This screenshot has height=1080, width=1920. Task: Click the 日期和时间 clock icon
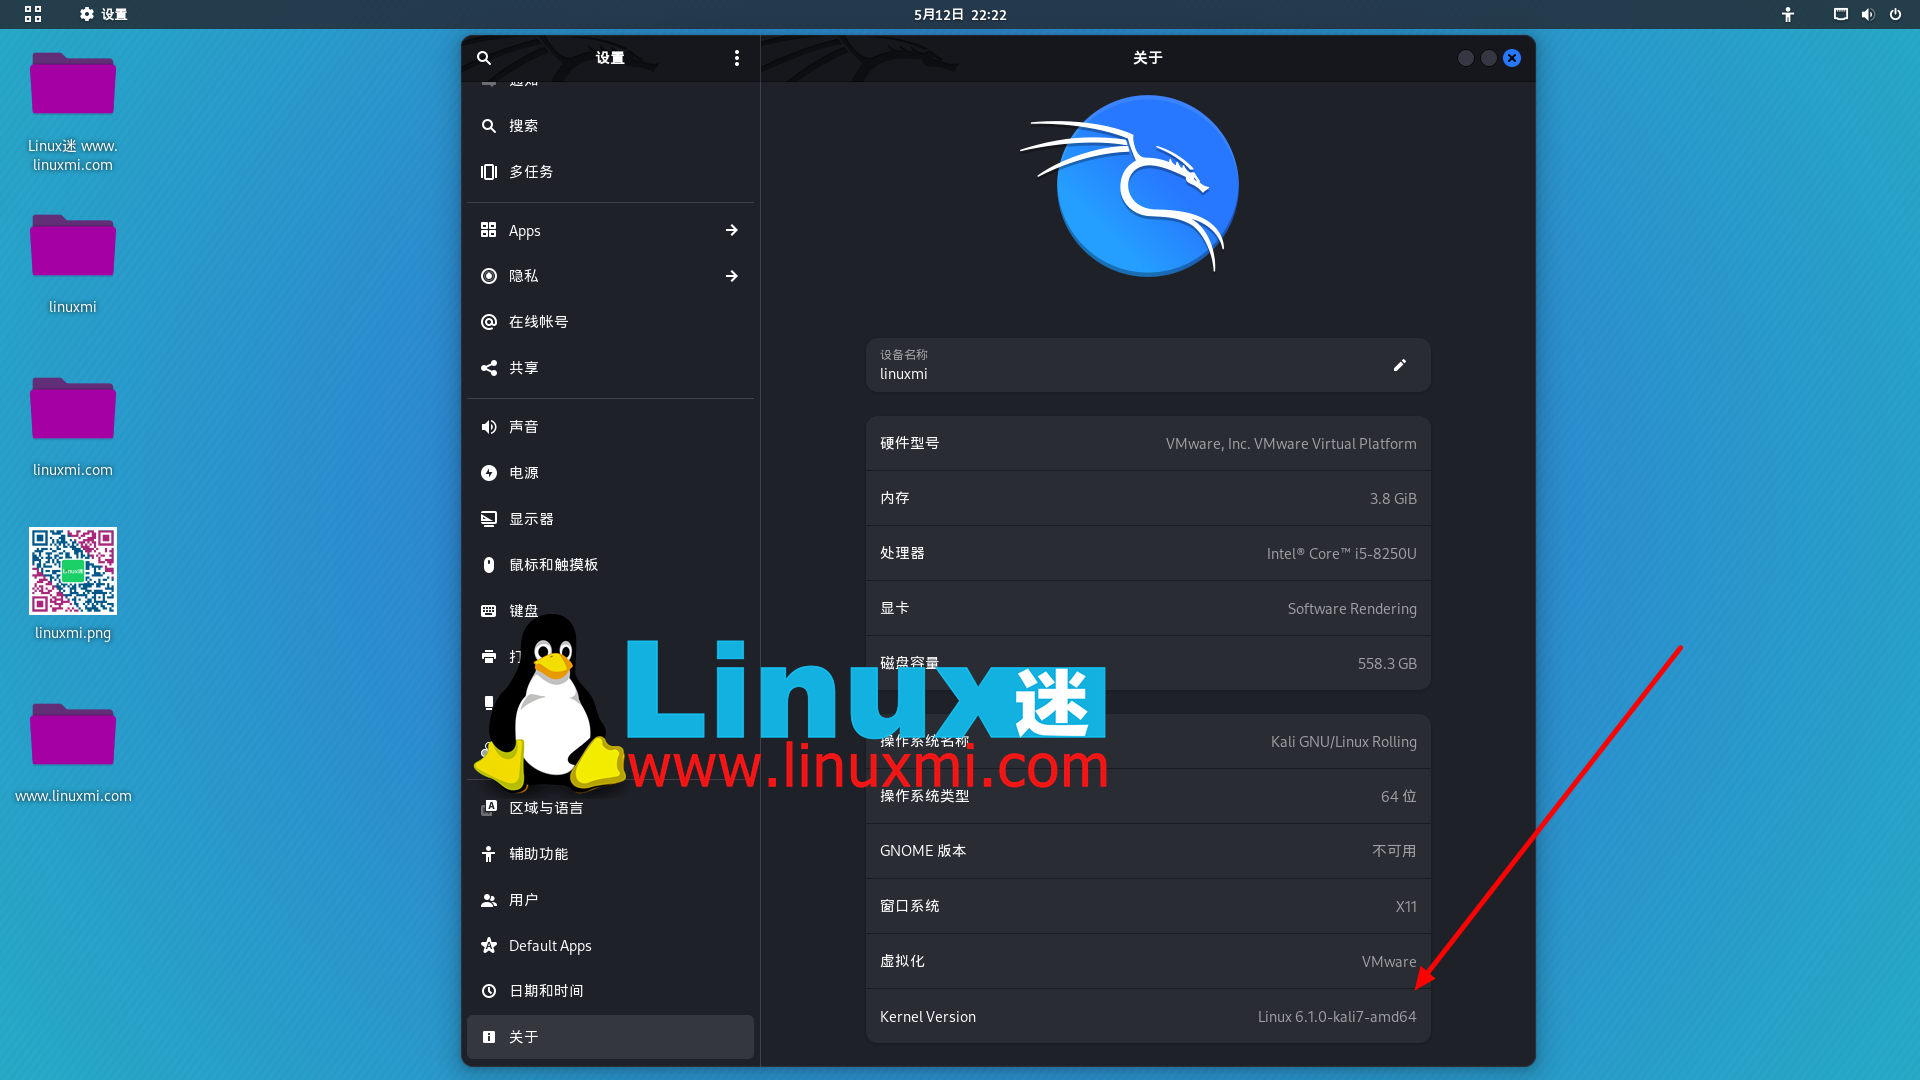pos(488,991)
